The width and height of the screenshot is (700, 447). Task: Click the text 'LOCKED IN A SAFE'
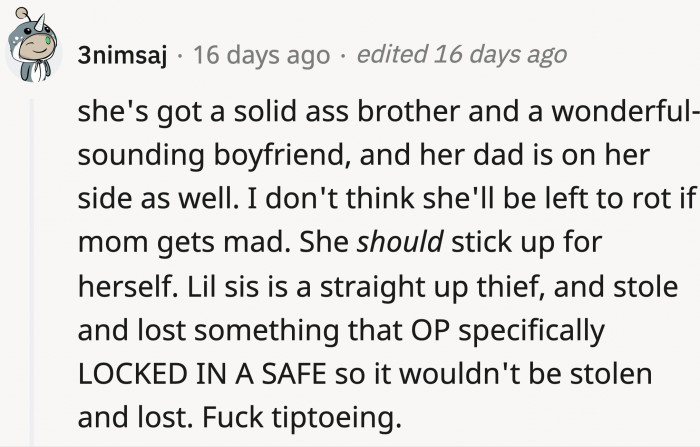point(202,374)
